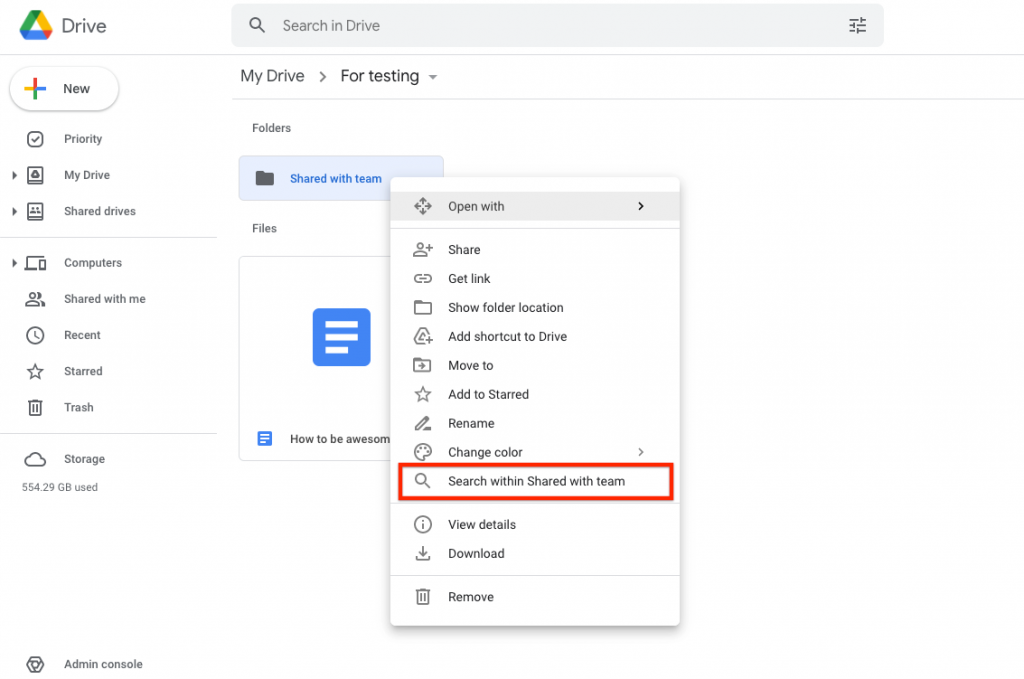Select Move to in context menu
The width and height of the screenshot is (1024, 679).
535,365
